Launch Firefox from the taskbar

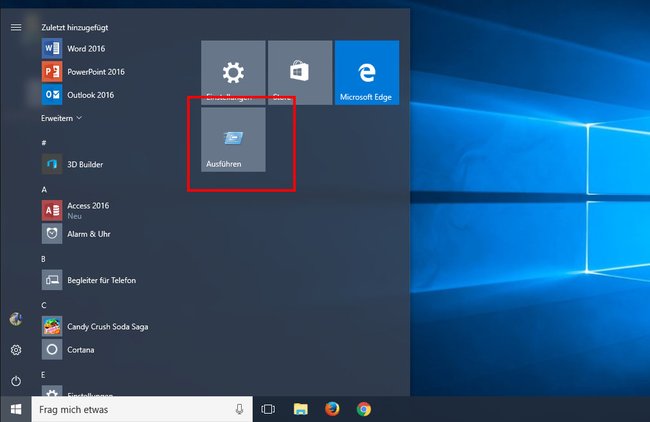(x=332, y=409)
